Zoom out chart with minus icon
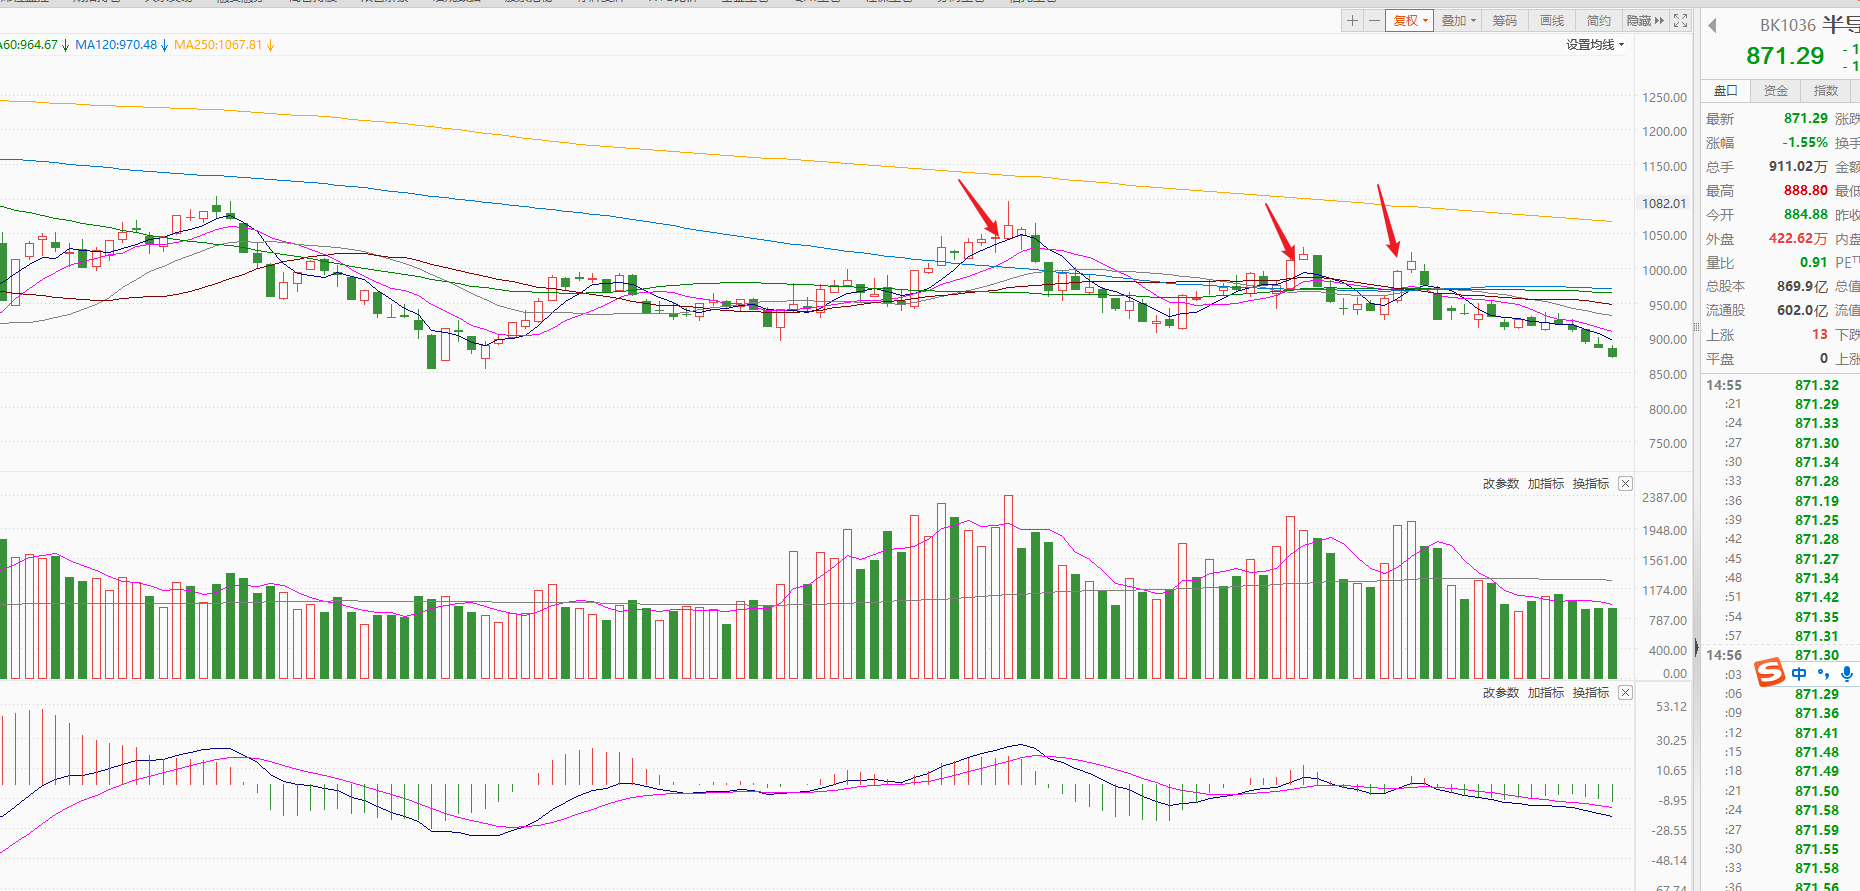1860x891 pixels. click(x=1374, y=21)
